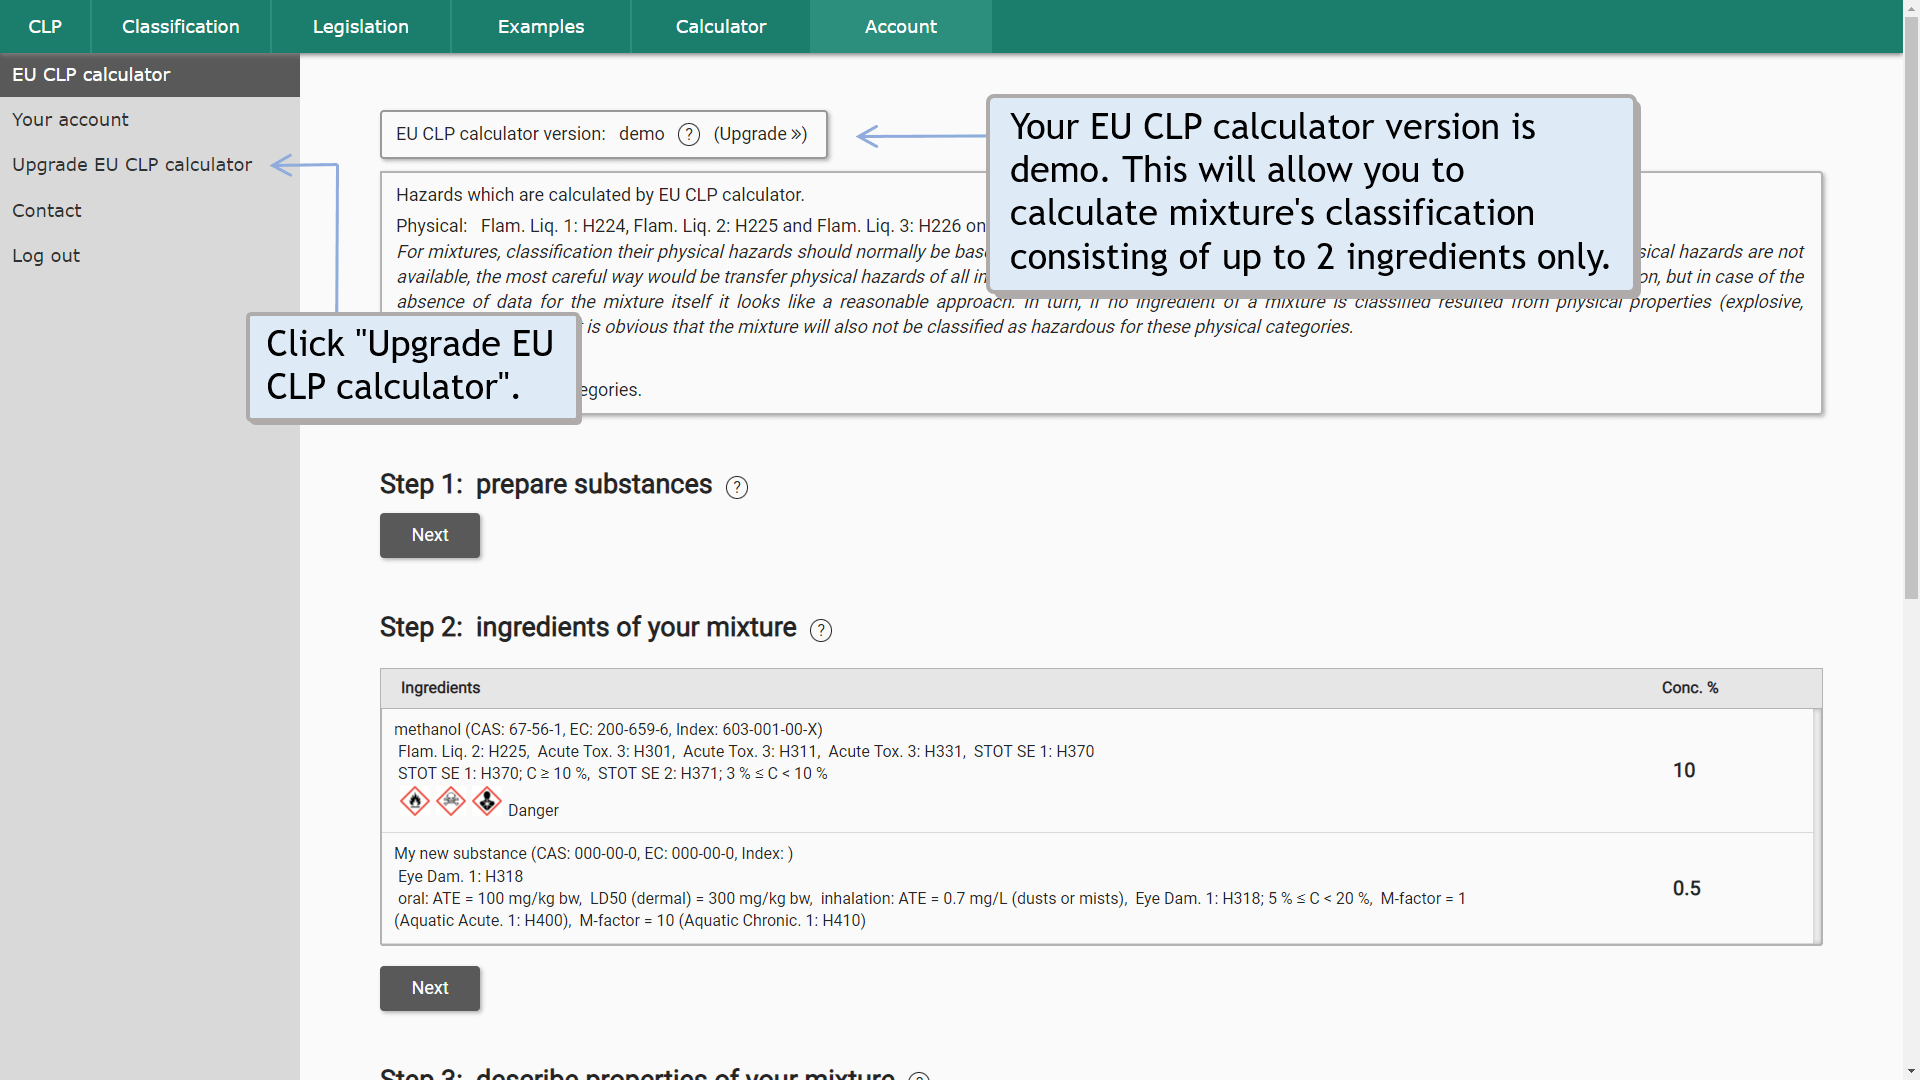Click the help icon next to Step 1

click(737, 485)
